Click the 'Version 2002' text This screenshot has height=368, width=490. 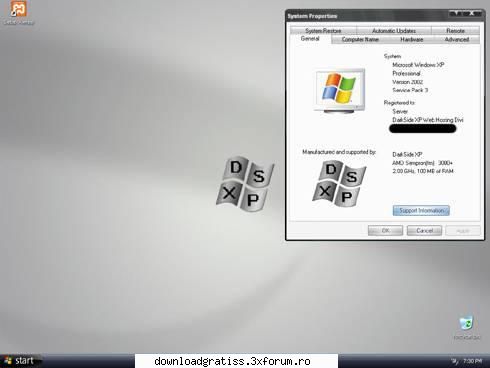[x=407, y=82]
